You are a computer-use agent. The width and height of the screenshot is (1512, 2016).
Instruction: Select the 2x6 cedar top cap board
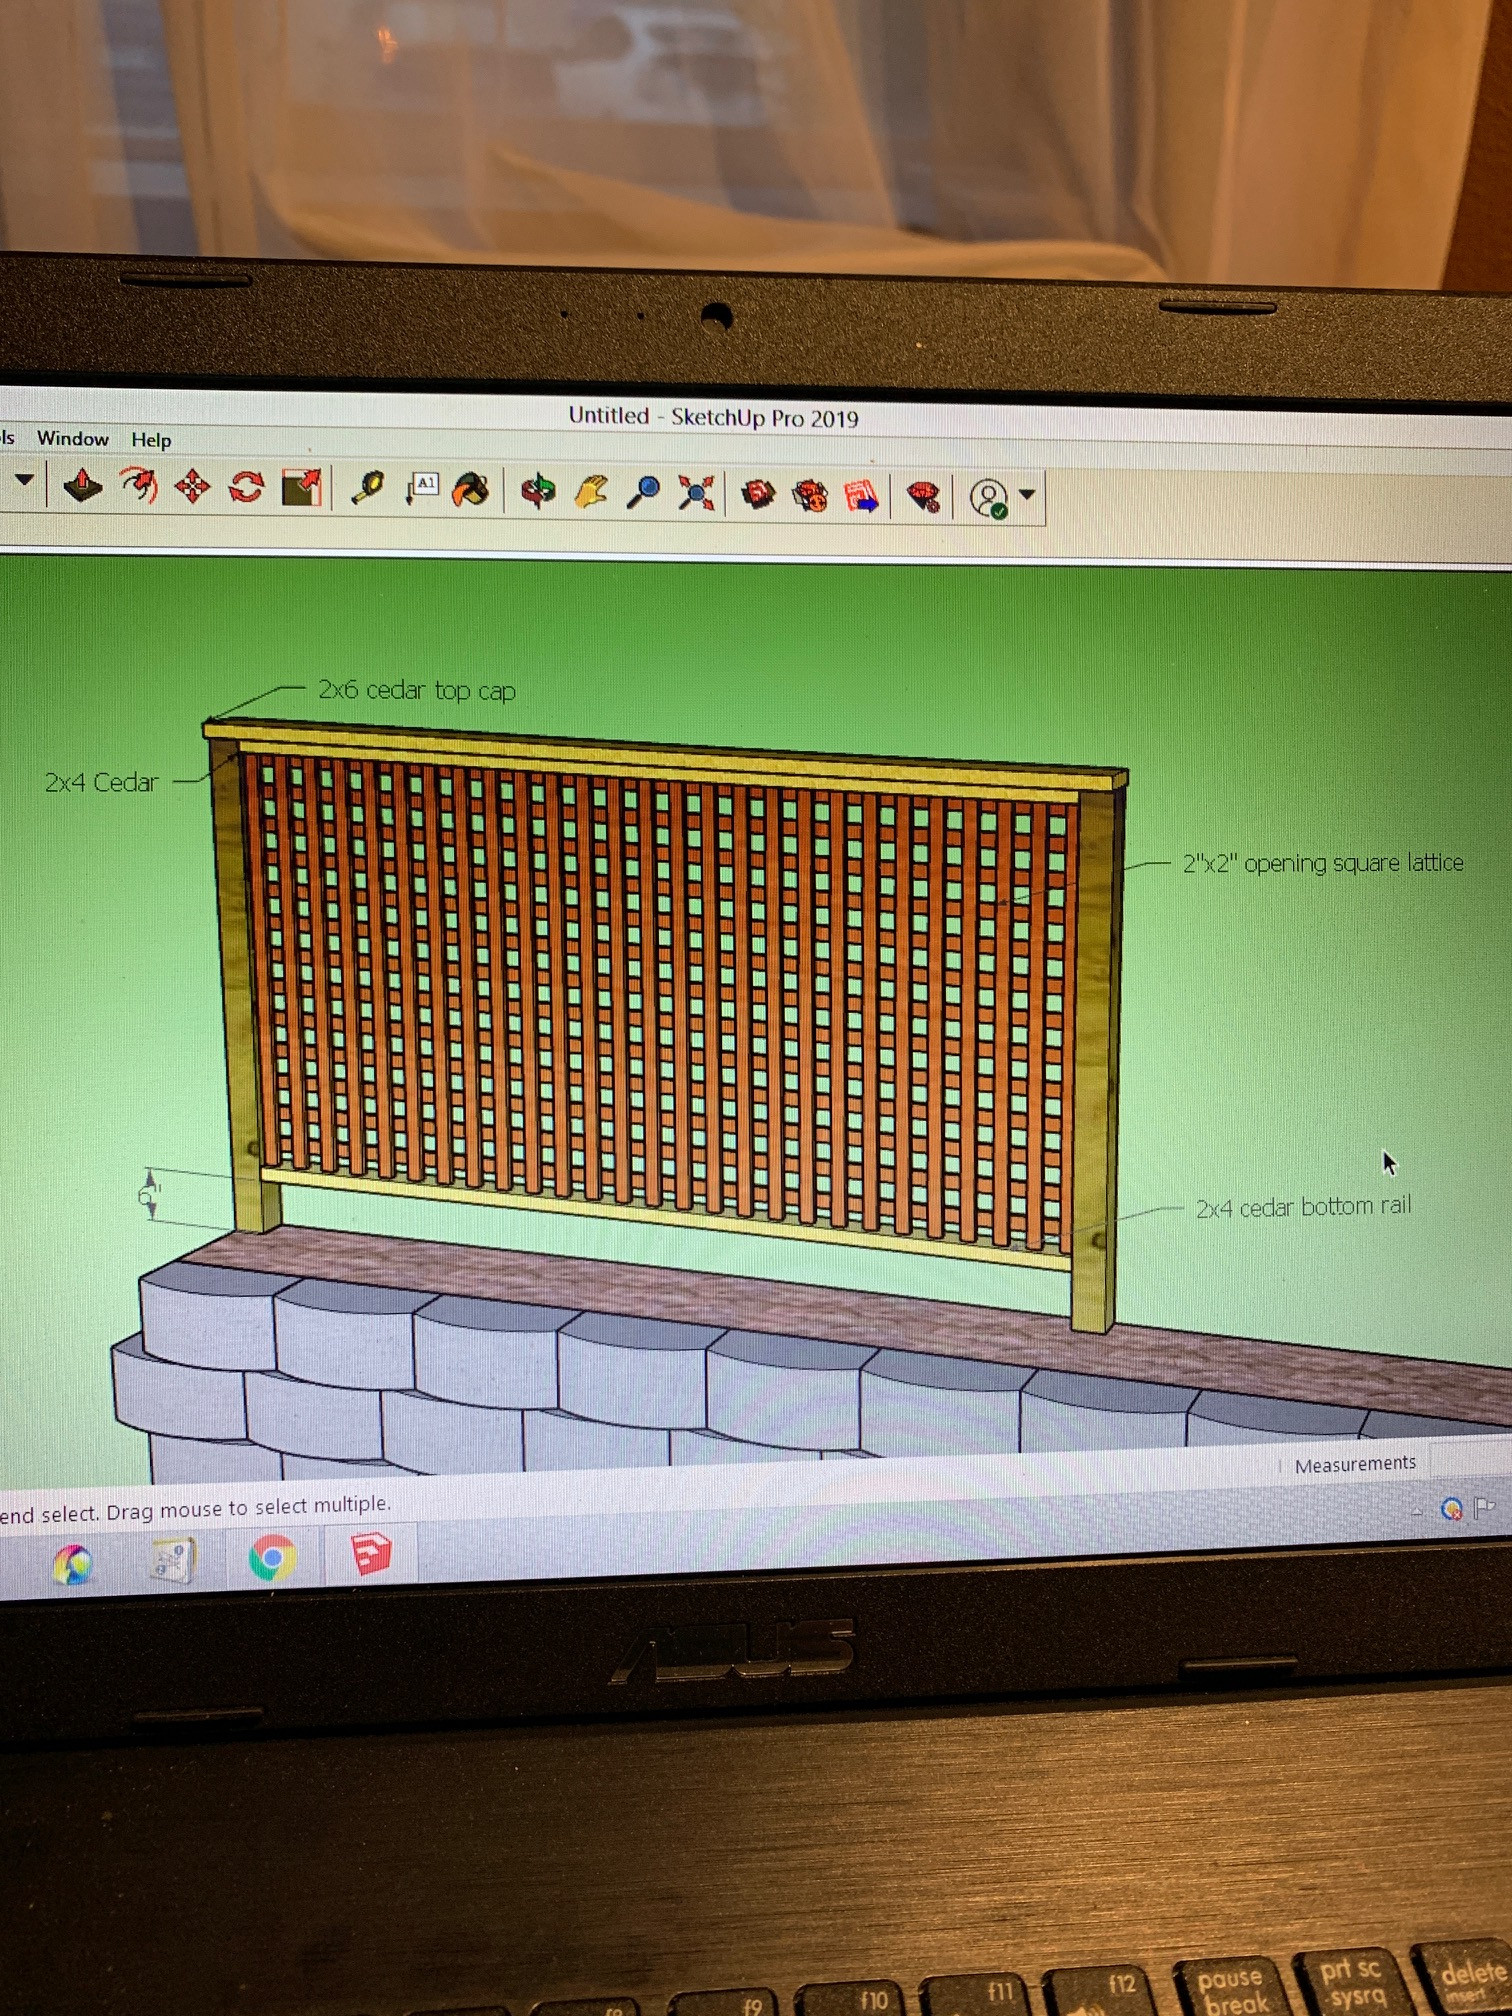pyautogui.click(x=665, y=756)
